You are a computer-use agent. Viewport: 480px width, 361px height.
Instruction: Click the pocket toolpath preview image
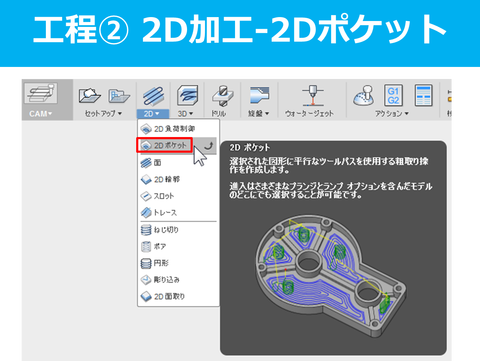(331, 276)
